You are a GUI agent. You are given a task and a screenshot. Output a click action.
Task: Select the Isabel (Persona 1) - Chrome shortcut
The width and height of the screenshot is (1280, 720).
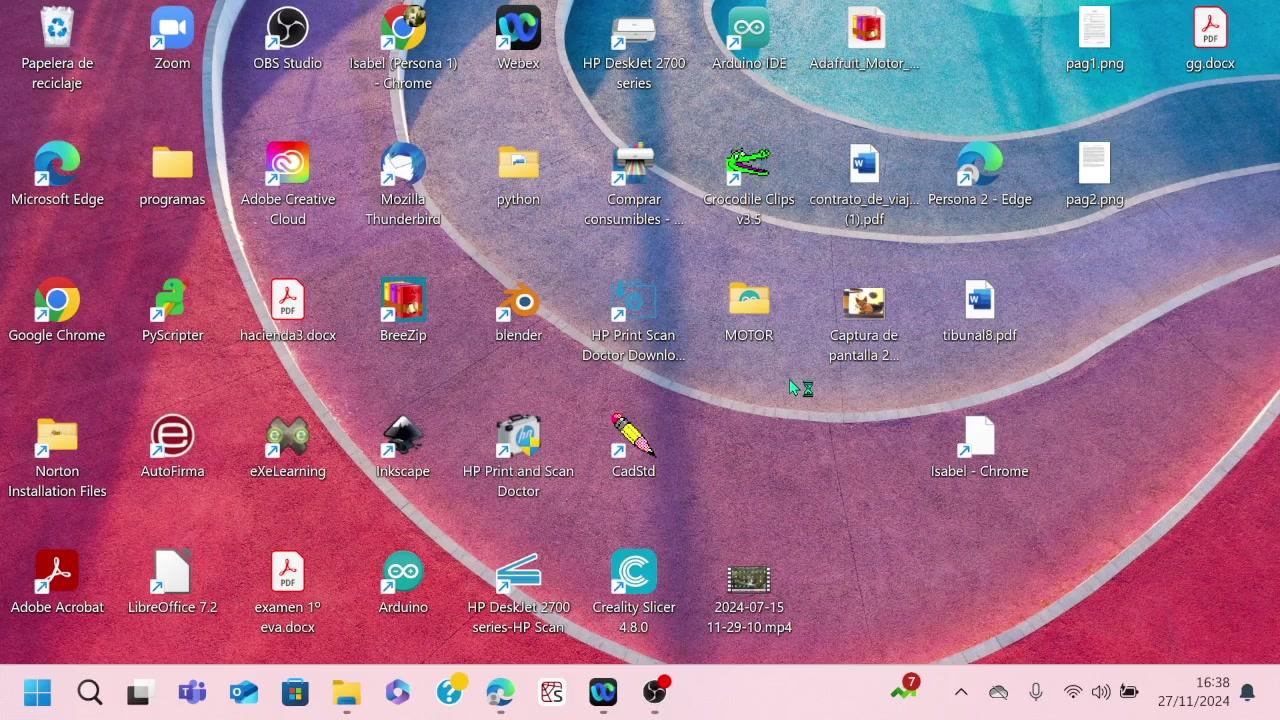click(403, 49)
